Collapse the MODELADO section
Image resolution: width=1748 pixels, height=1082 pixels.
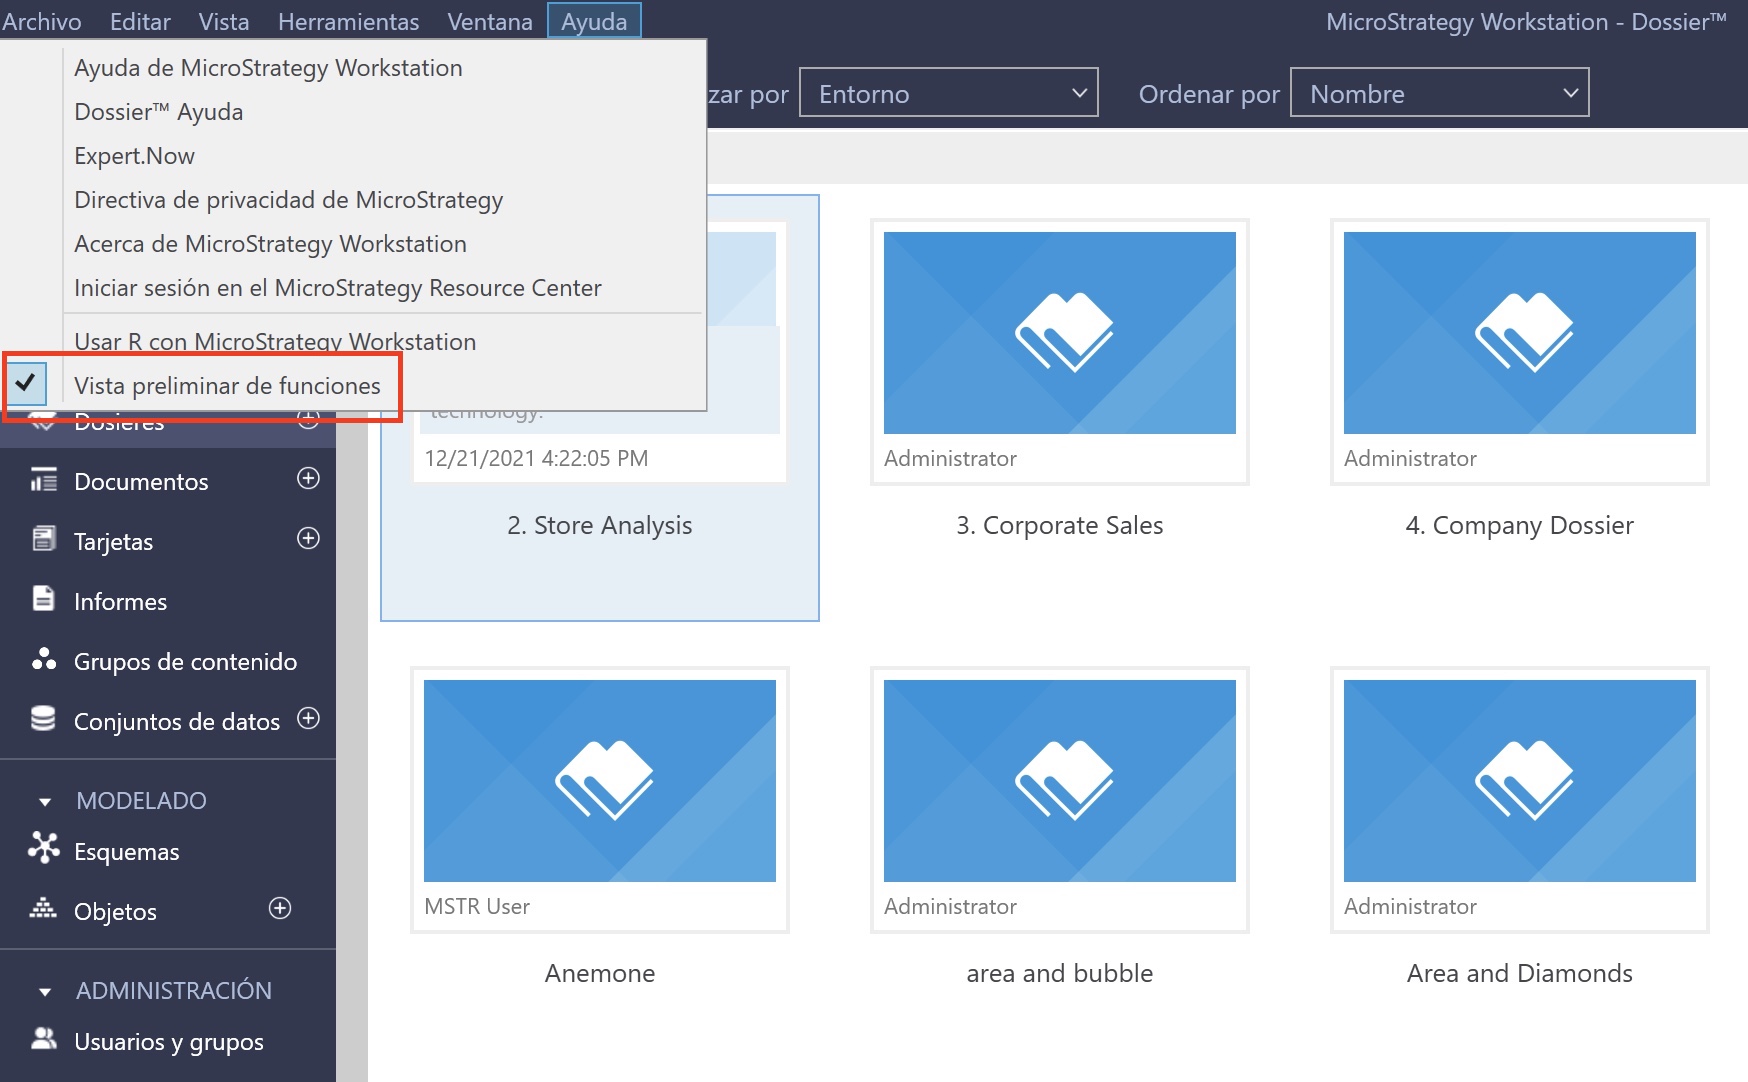(44, 802)
